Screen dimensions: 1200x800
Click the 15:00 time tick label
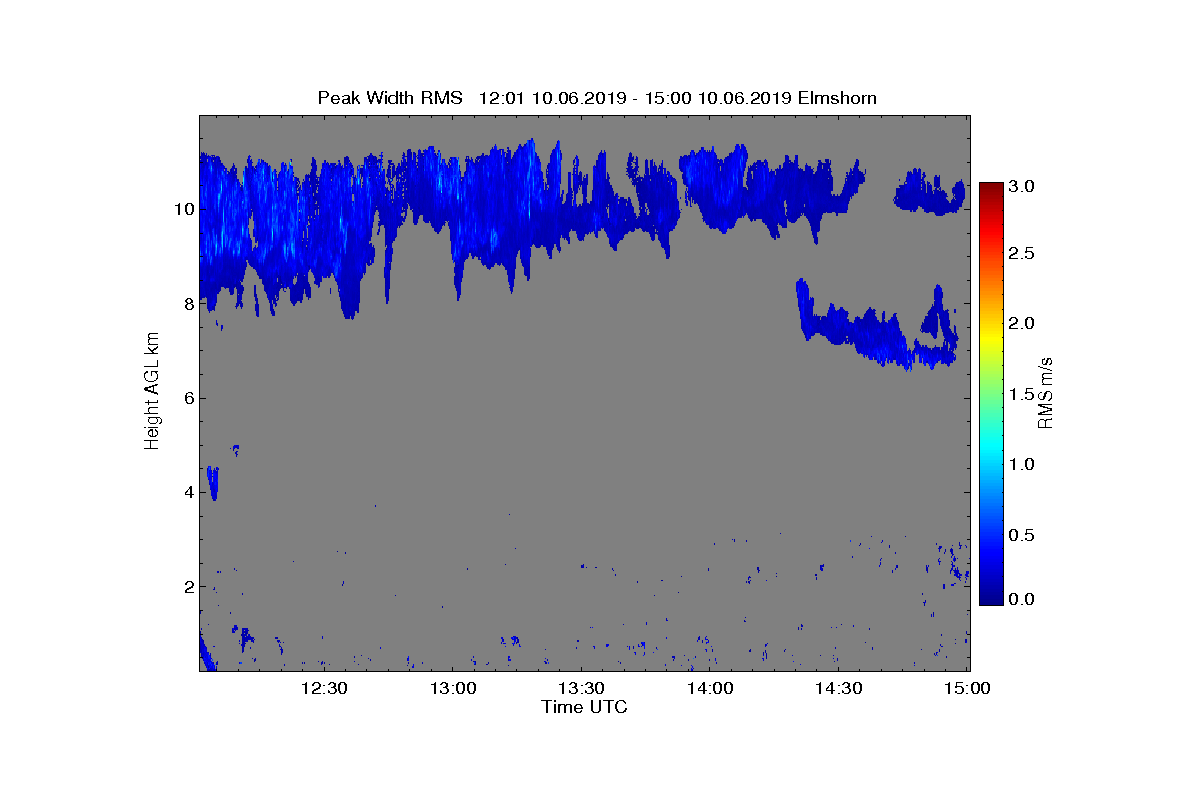(x=968, y=688)
